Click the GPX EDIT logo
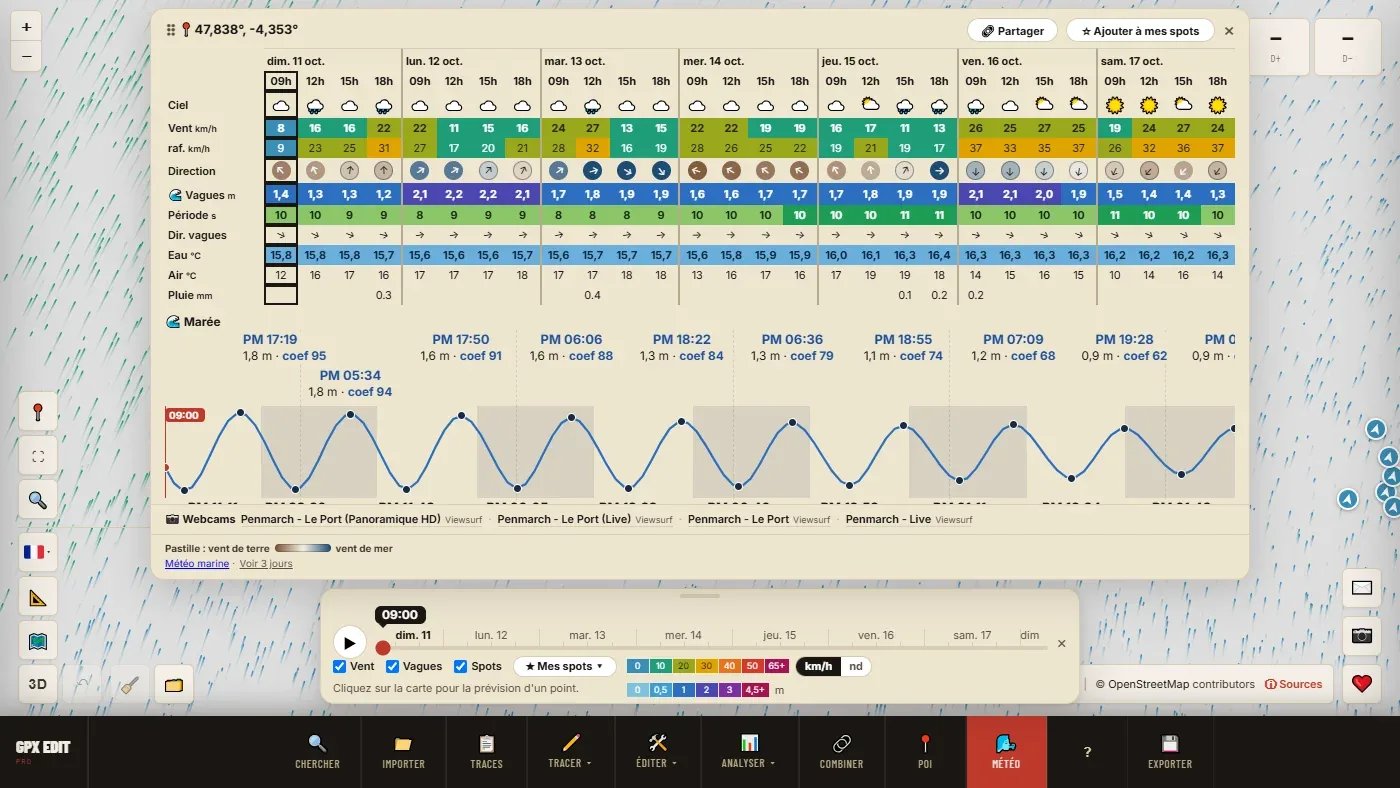Viewport: 1400px width, 788px height. (43, 751)
